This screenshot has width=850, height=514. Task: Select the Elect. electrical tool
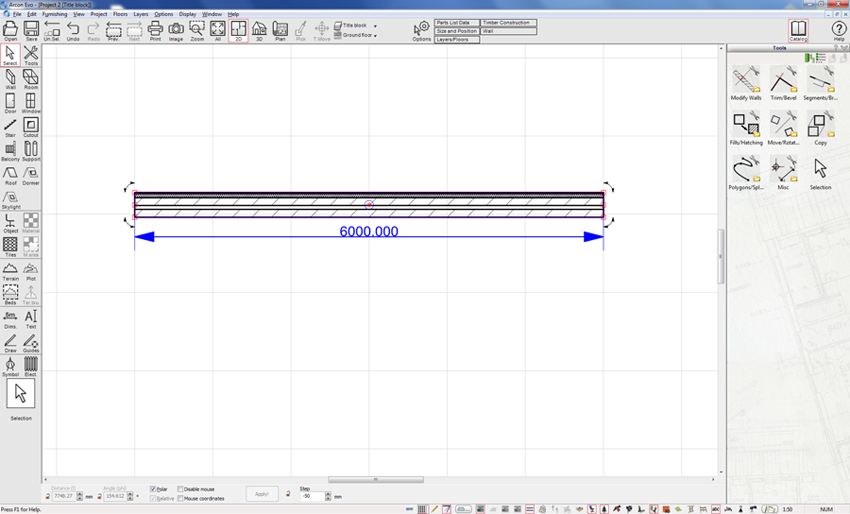[31, 367]
